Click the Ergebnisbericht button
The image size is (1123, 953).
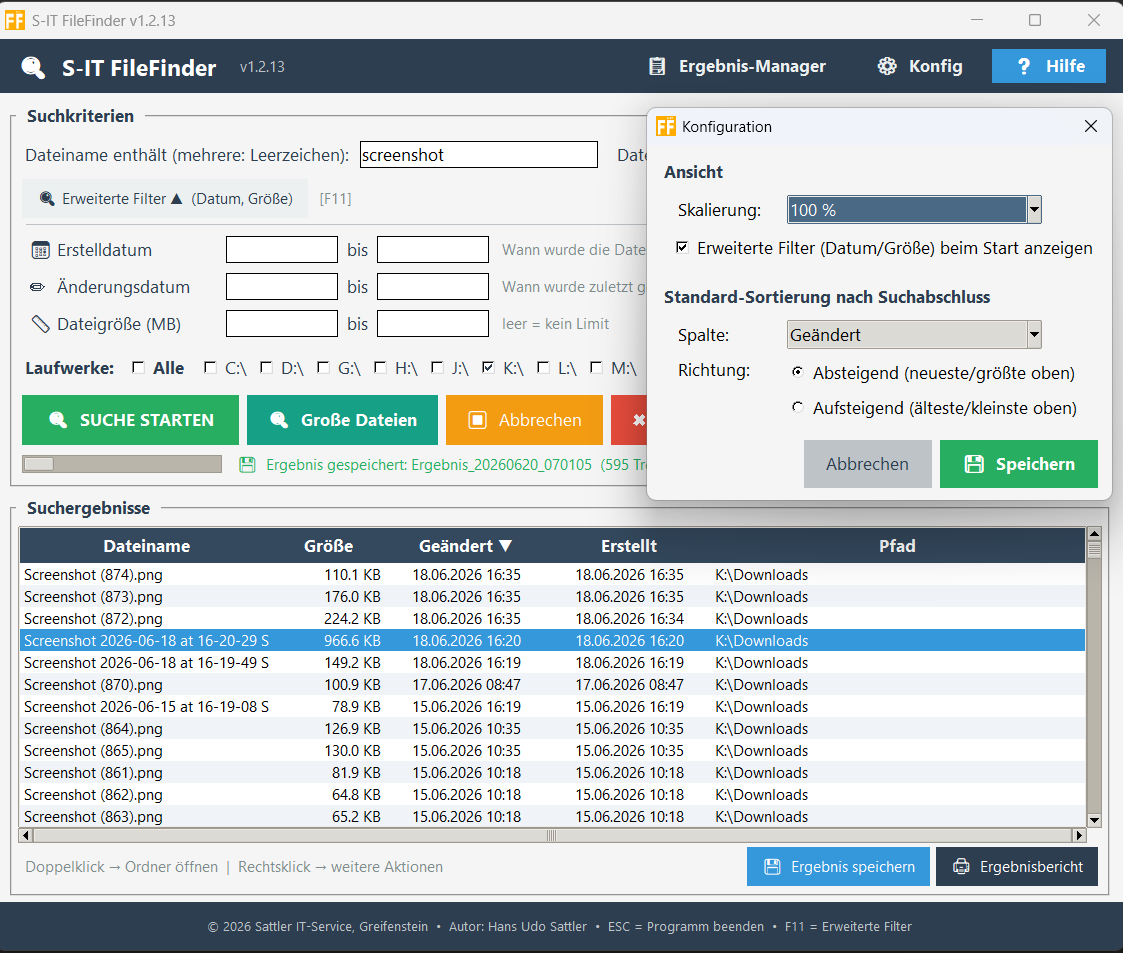(1017, 867)
